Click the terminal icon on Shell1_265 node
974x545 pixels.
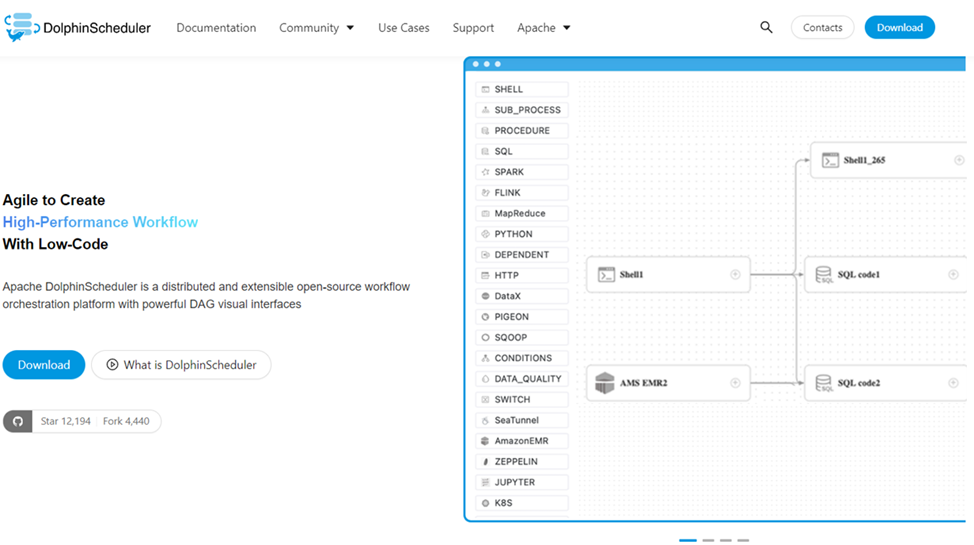click(x=830, y=160)
